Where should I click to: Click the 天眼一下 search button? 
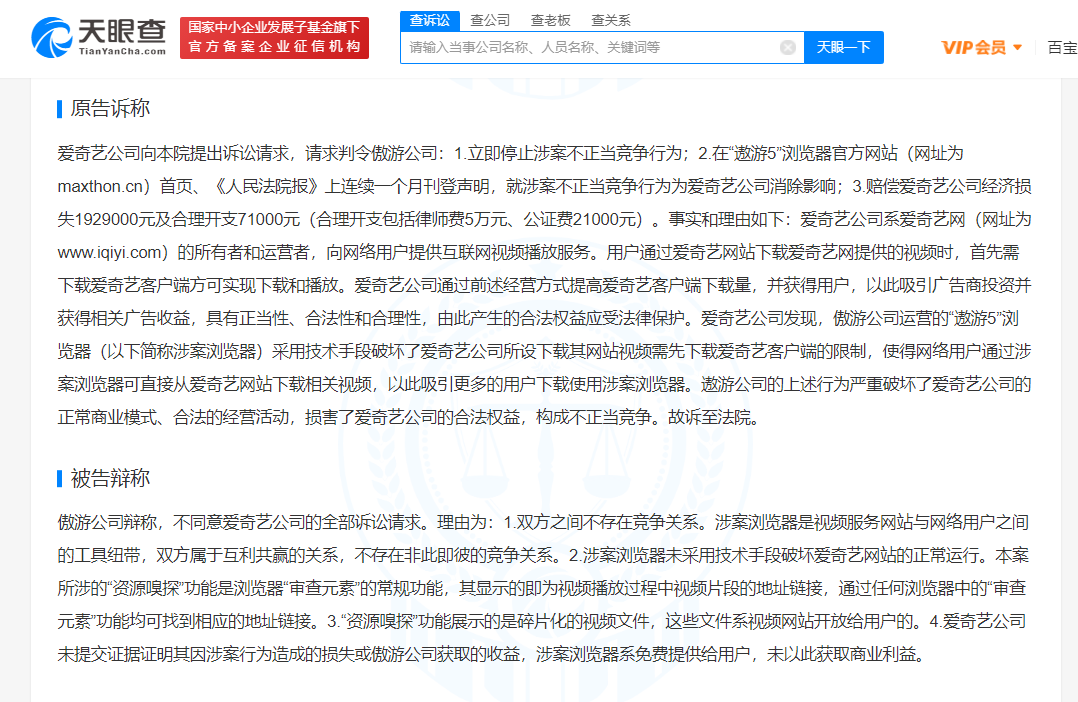[844, 47]
